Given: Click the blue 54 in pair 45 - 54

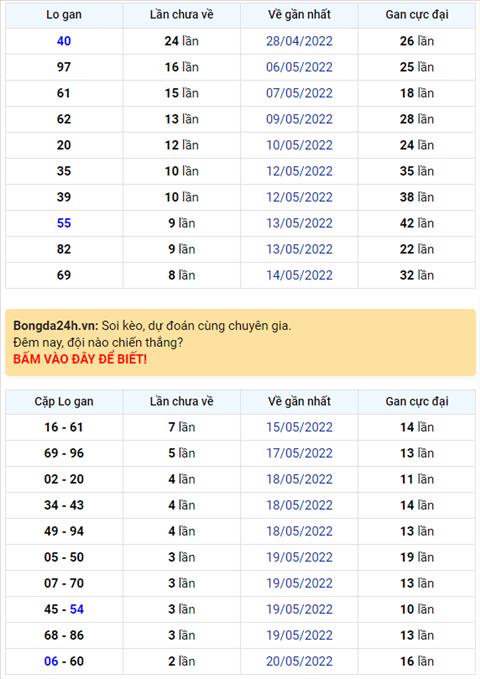Looking at the screenshot, I should [77, 609].
